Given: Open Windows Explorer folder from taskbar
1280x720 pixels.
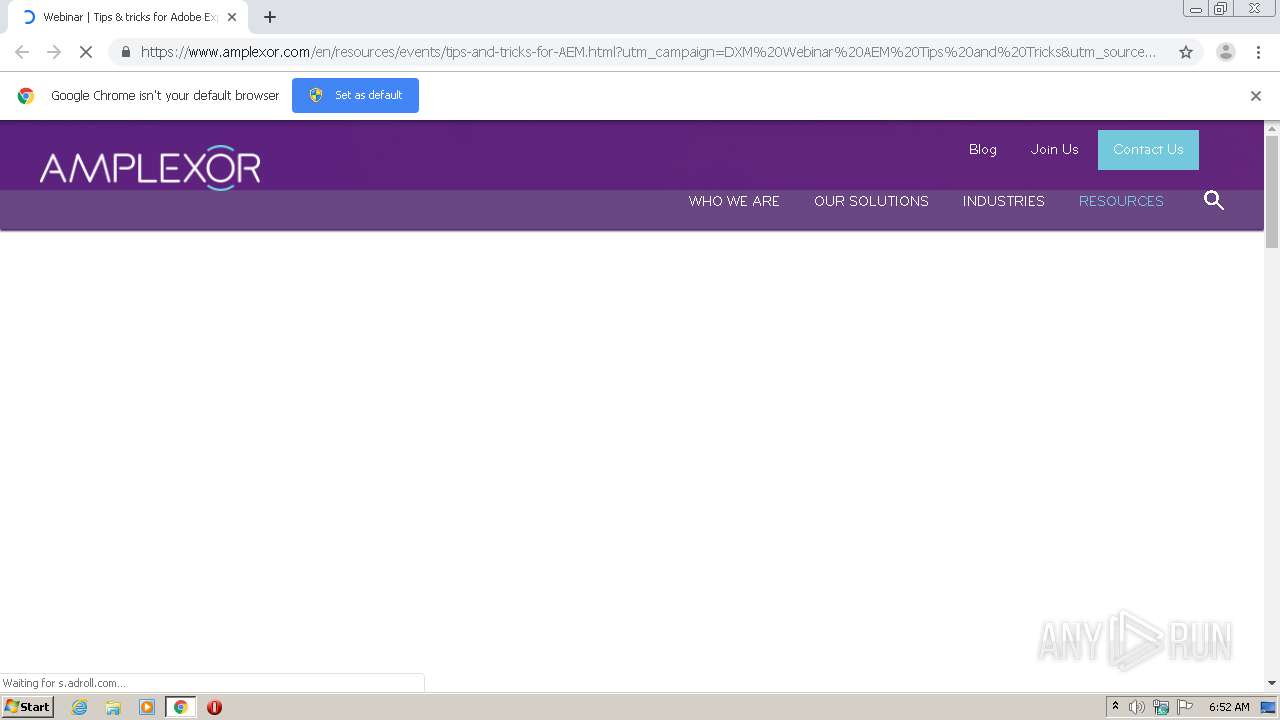Looking at the screenshot, I should click(x=113, y=707).
